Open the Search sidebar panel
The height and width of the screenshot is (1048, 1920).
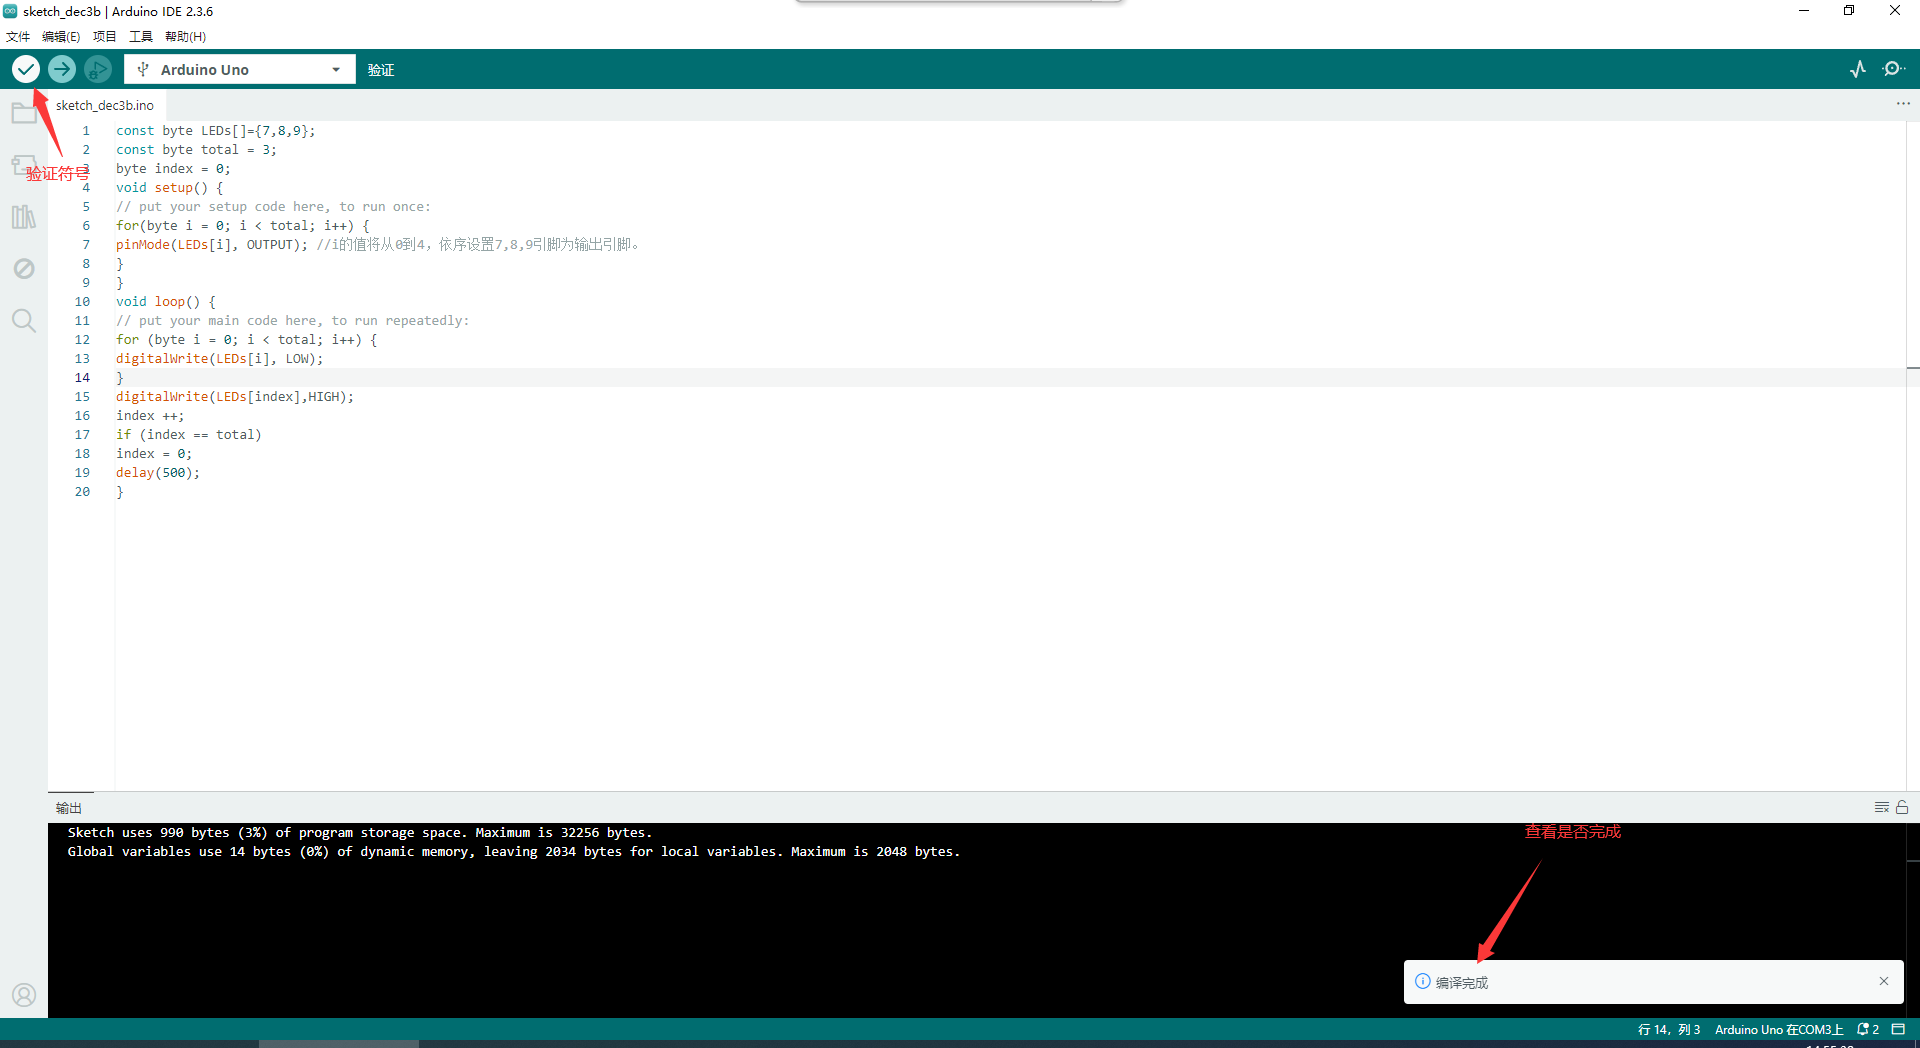pyautogui.click(x=24, y=321)
